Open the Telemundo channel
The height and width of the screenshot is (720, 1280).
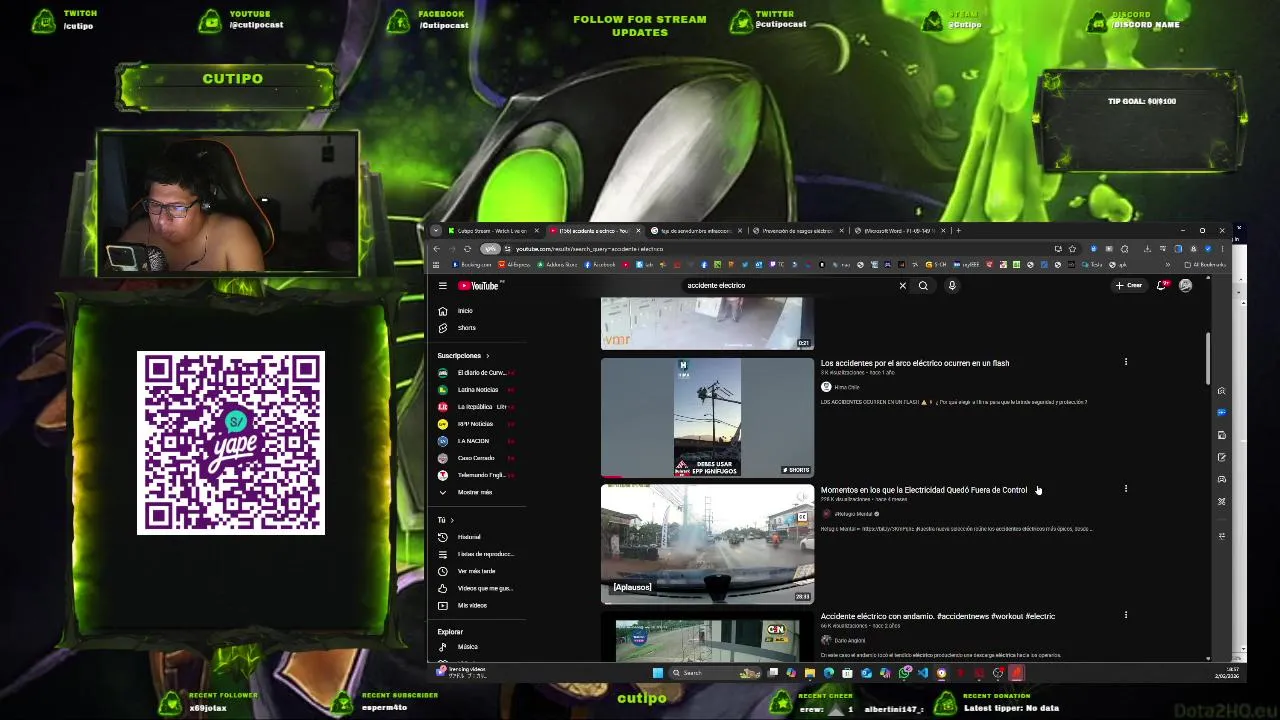(x=476, y=475)
